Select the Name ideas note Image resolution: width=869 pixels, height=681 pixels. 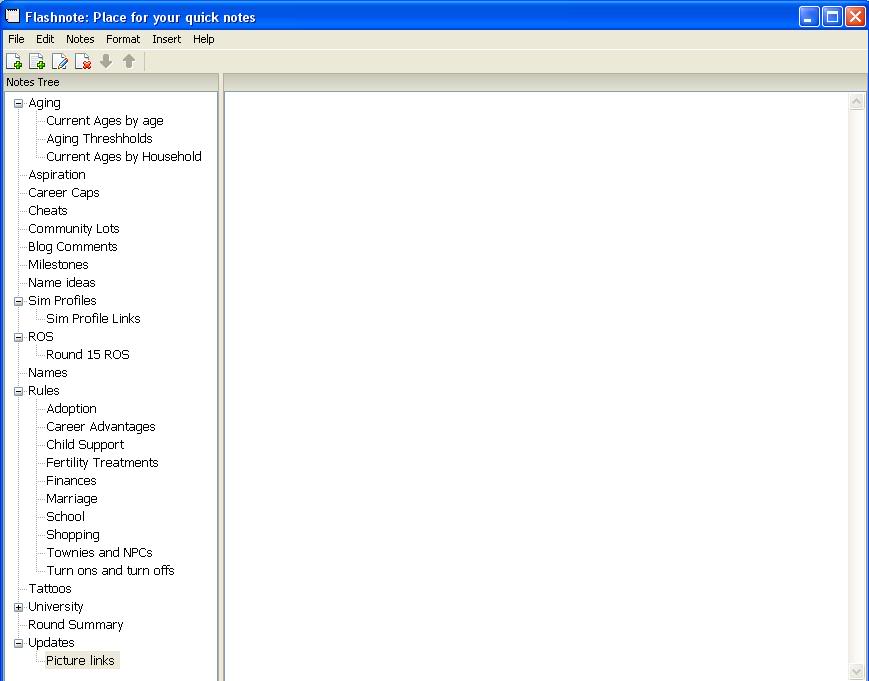click(62, 283)
